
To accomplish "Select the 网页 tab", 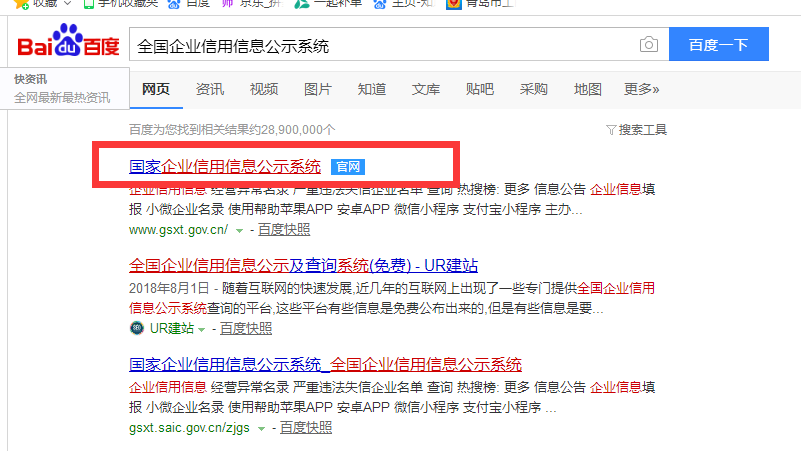I will tap(156, 89).
